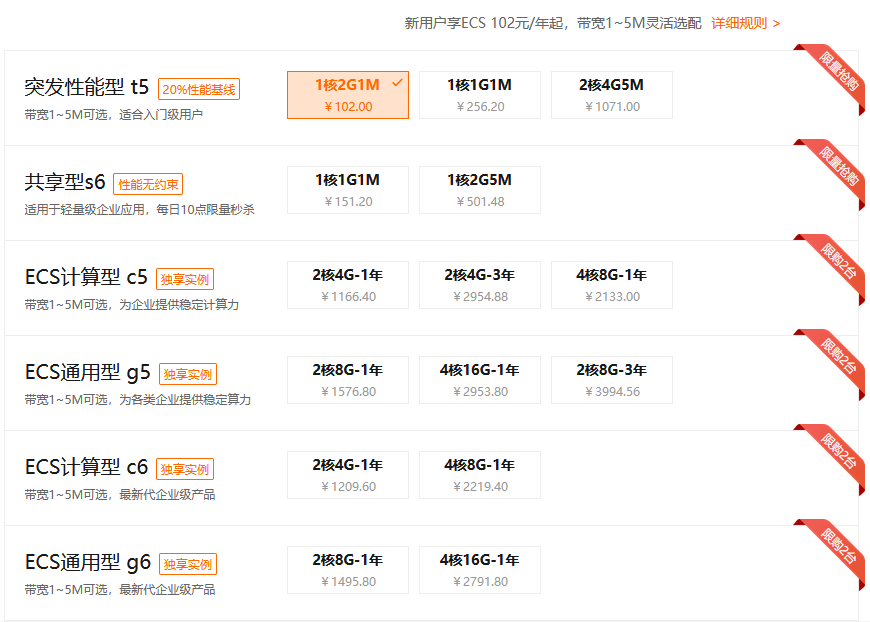Pick c6 4核8G-1年 ¥2219.40 plan

click(x=479, y=475)
